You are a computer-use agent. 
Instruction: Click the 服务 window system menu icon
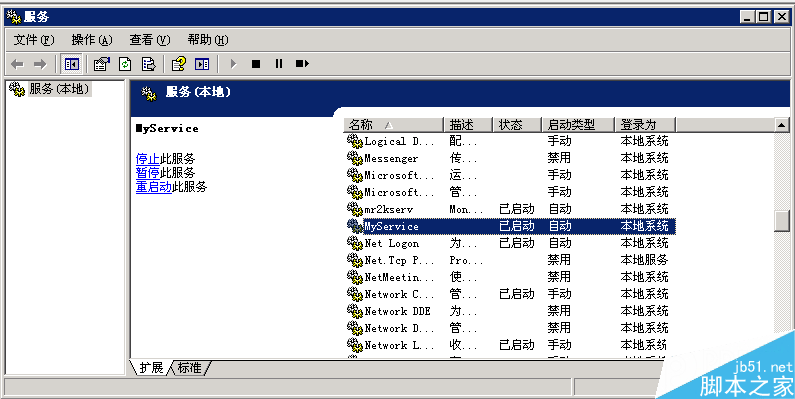click(13, 17)
